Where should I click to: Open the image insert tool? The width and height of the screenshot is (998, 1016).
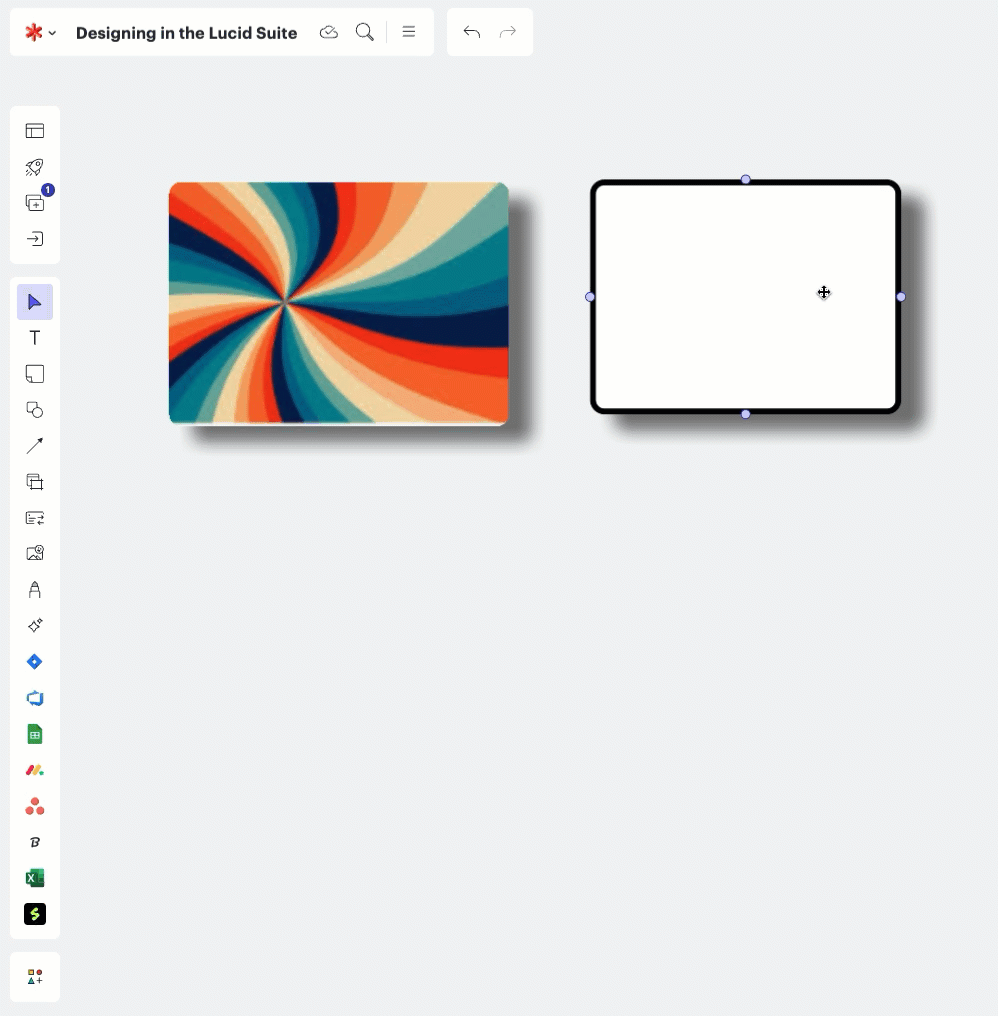click(x=35, y=553)
